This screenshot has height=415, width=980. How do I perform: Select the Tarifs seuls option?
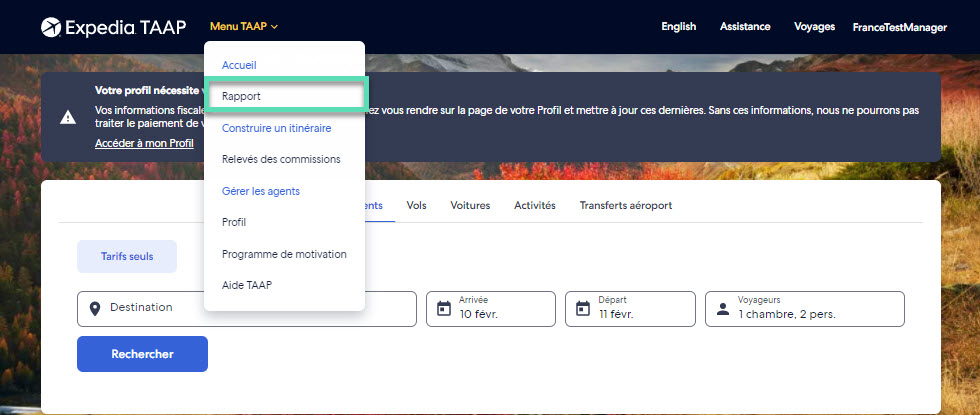pyautogui.click(x=127, y=256)
